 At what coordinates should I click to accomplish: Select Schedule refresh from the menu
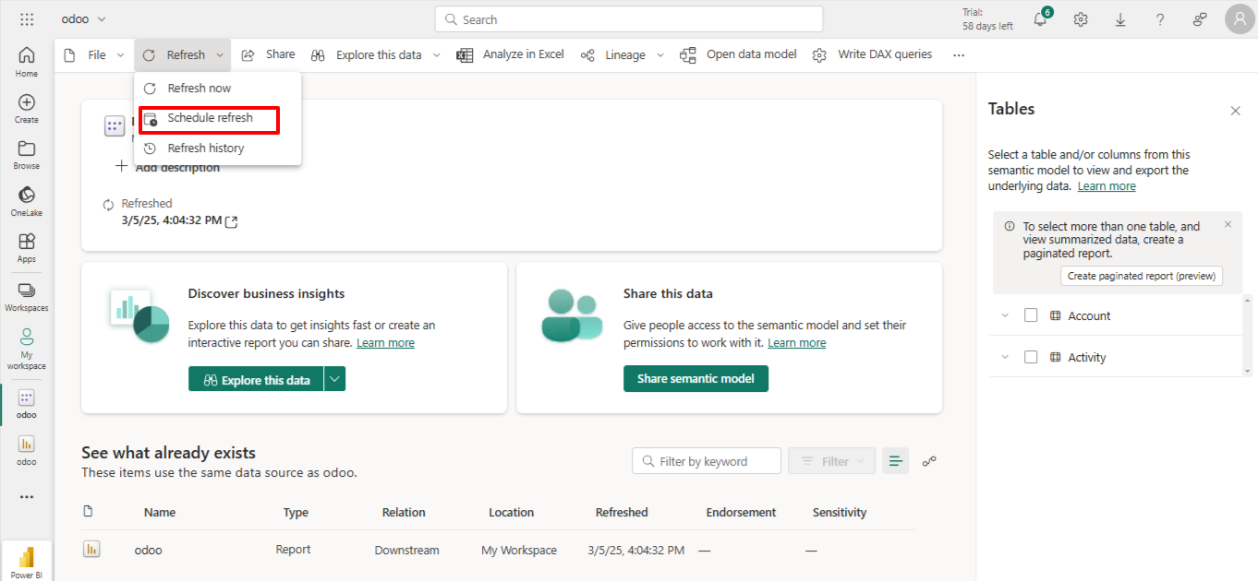click(209, 118)
